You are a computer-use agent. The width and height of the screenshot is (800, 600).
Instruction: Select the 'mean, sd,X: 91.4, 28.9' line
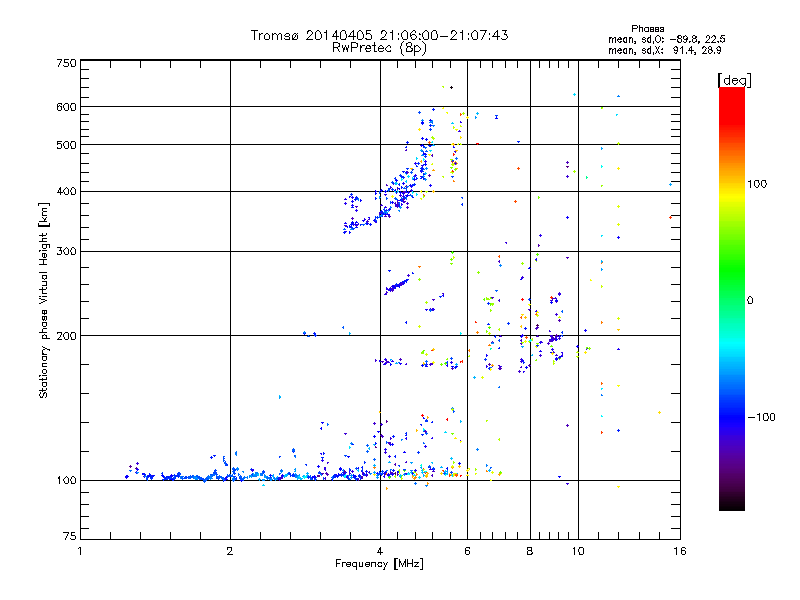coord(664,50)
